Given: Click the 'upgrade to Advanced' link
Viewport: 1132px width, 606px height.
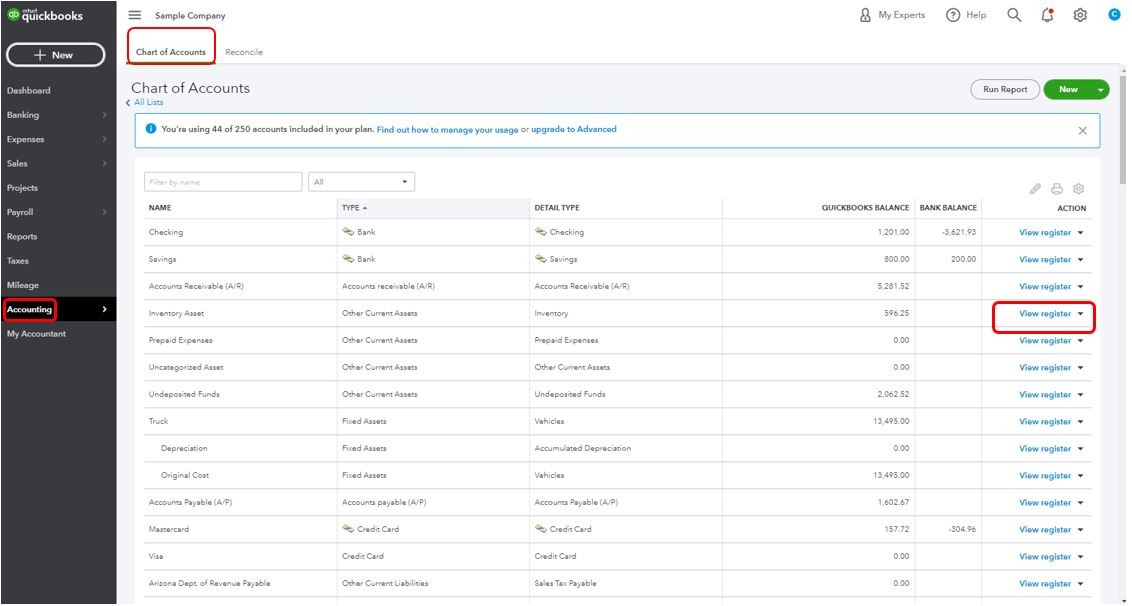Looking at the screenshot, I should click(574, 129).
